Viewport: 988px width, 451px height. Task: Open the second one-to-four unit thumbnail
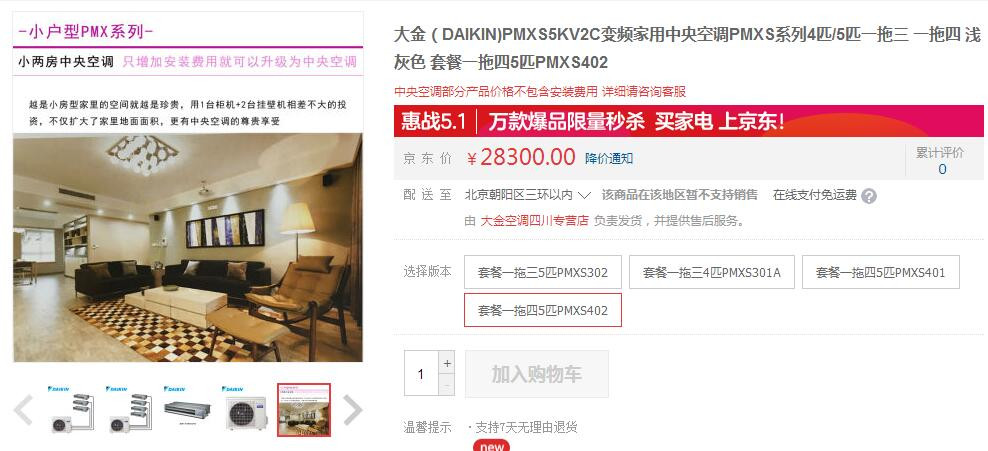pos(129,409)
